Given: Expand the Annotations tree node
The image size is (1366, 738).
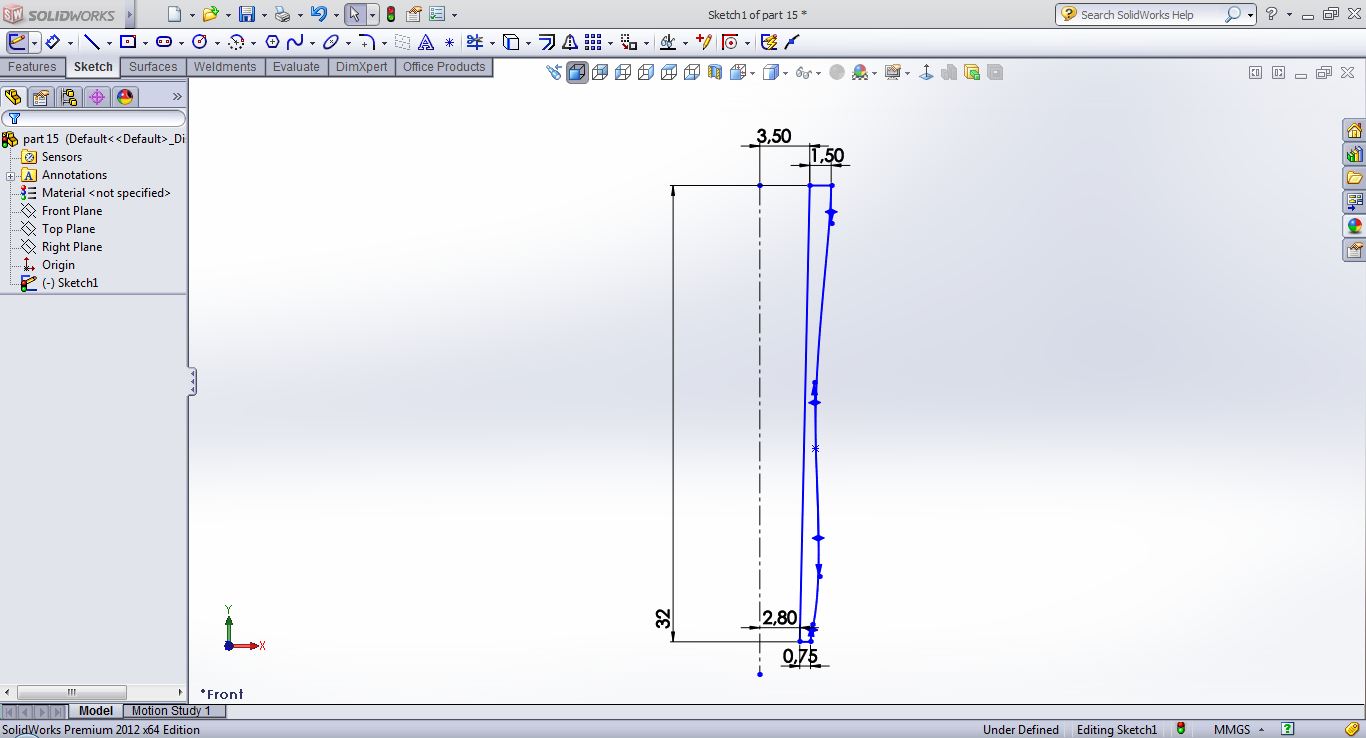Looking at the screenshot, I should tap(10, 176).
